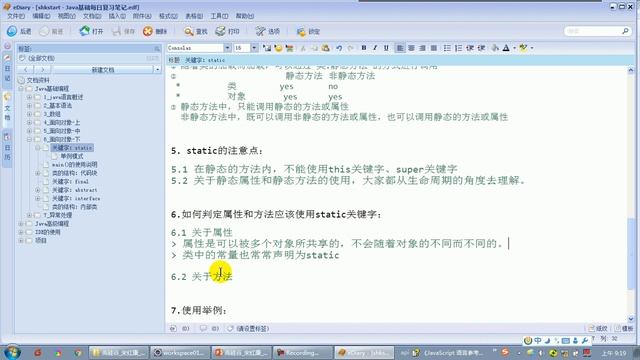640x360 pixels.
Task: Right align the text
Action: click(x=422, y=48)
